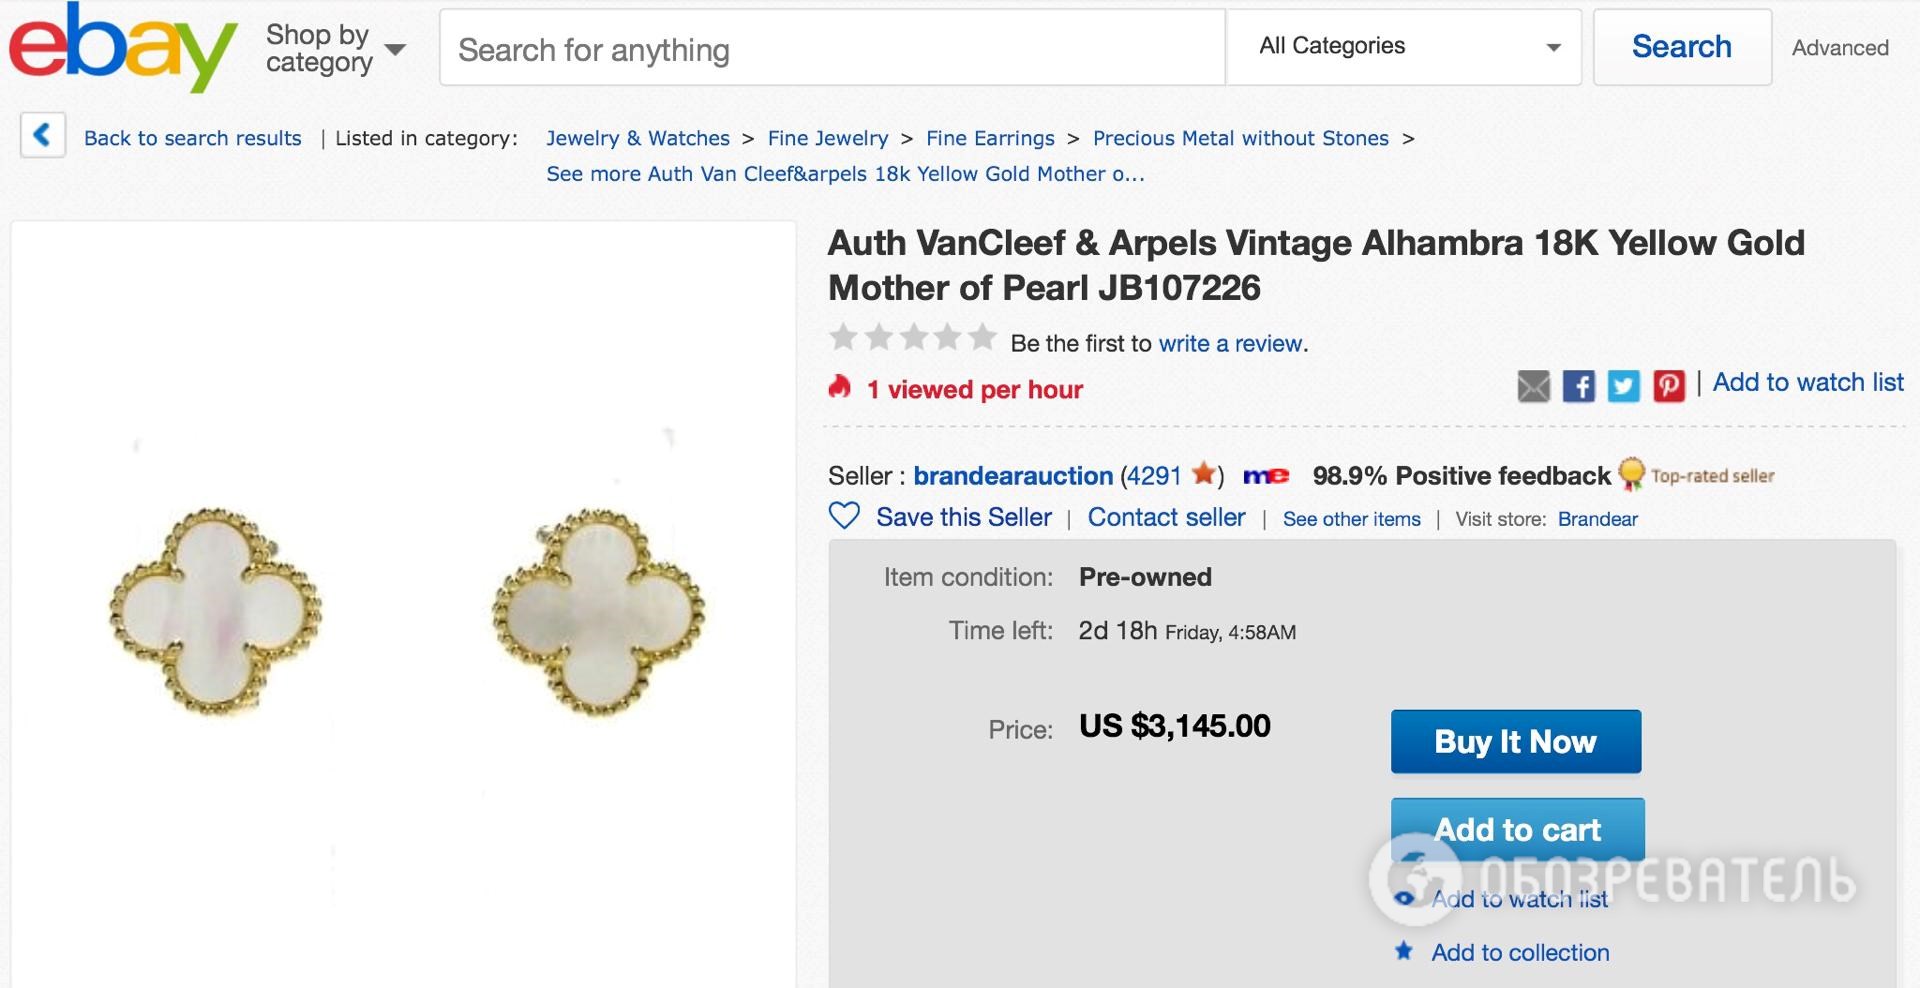Click the heart icon to save seller
Screen dimensions: 1920x988
tap(844, 516)
